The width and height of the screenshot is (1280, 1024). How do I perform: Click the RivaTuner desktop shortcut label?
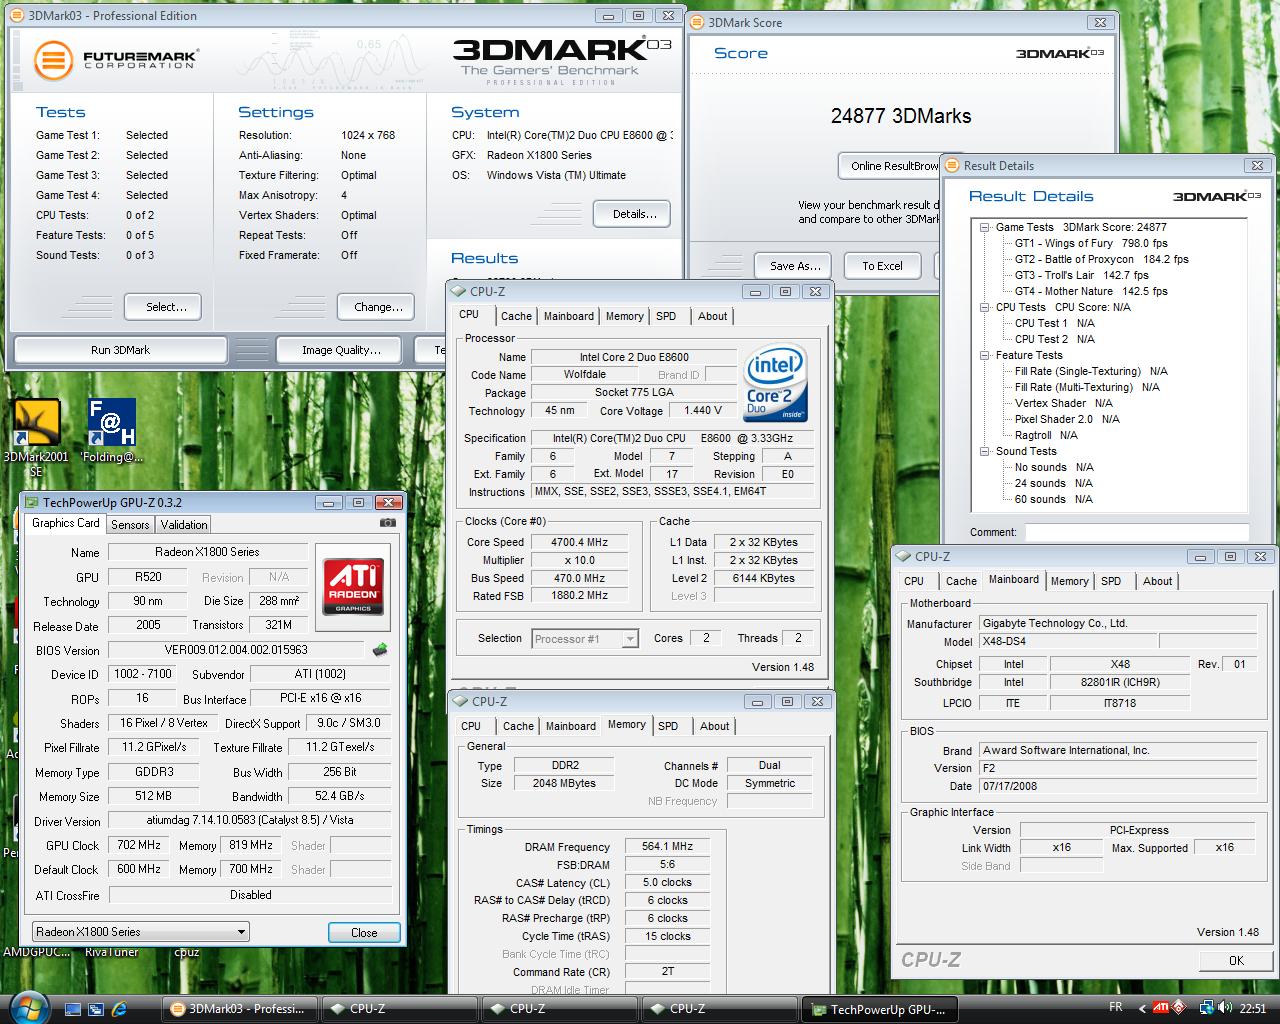click(x=110, y=953)
